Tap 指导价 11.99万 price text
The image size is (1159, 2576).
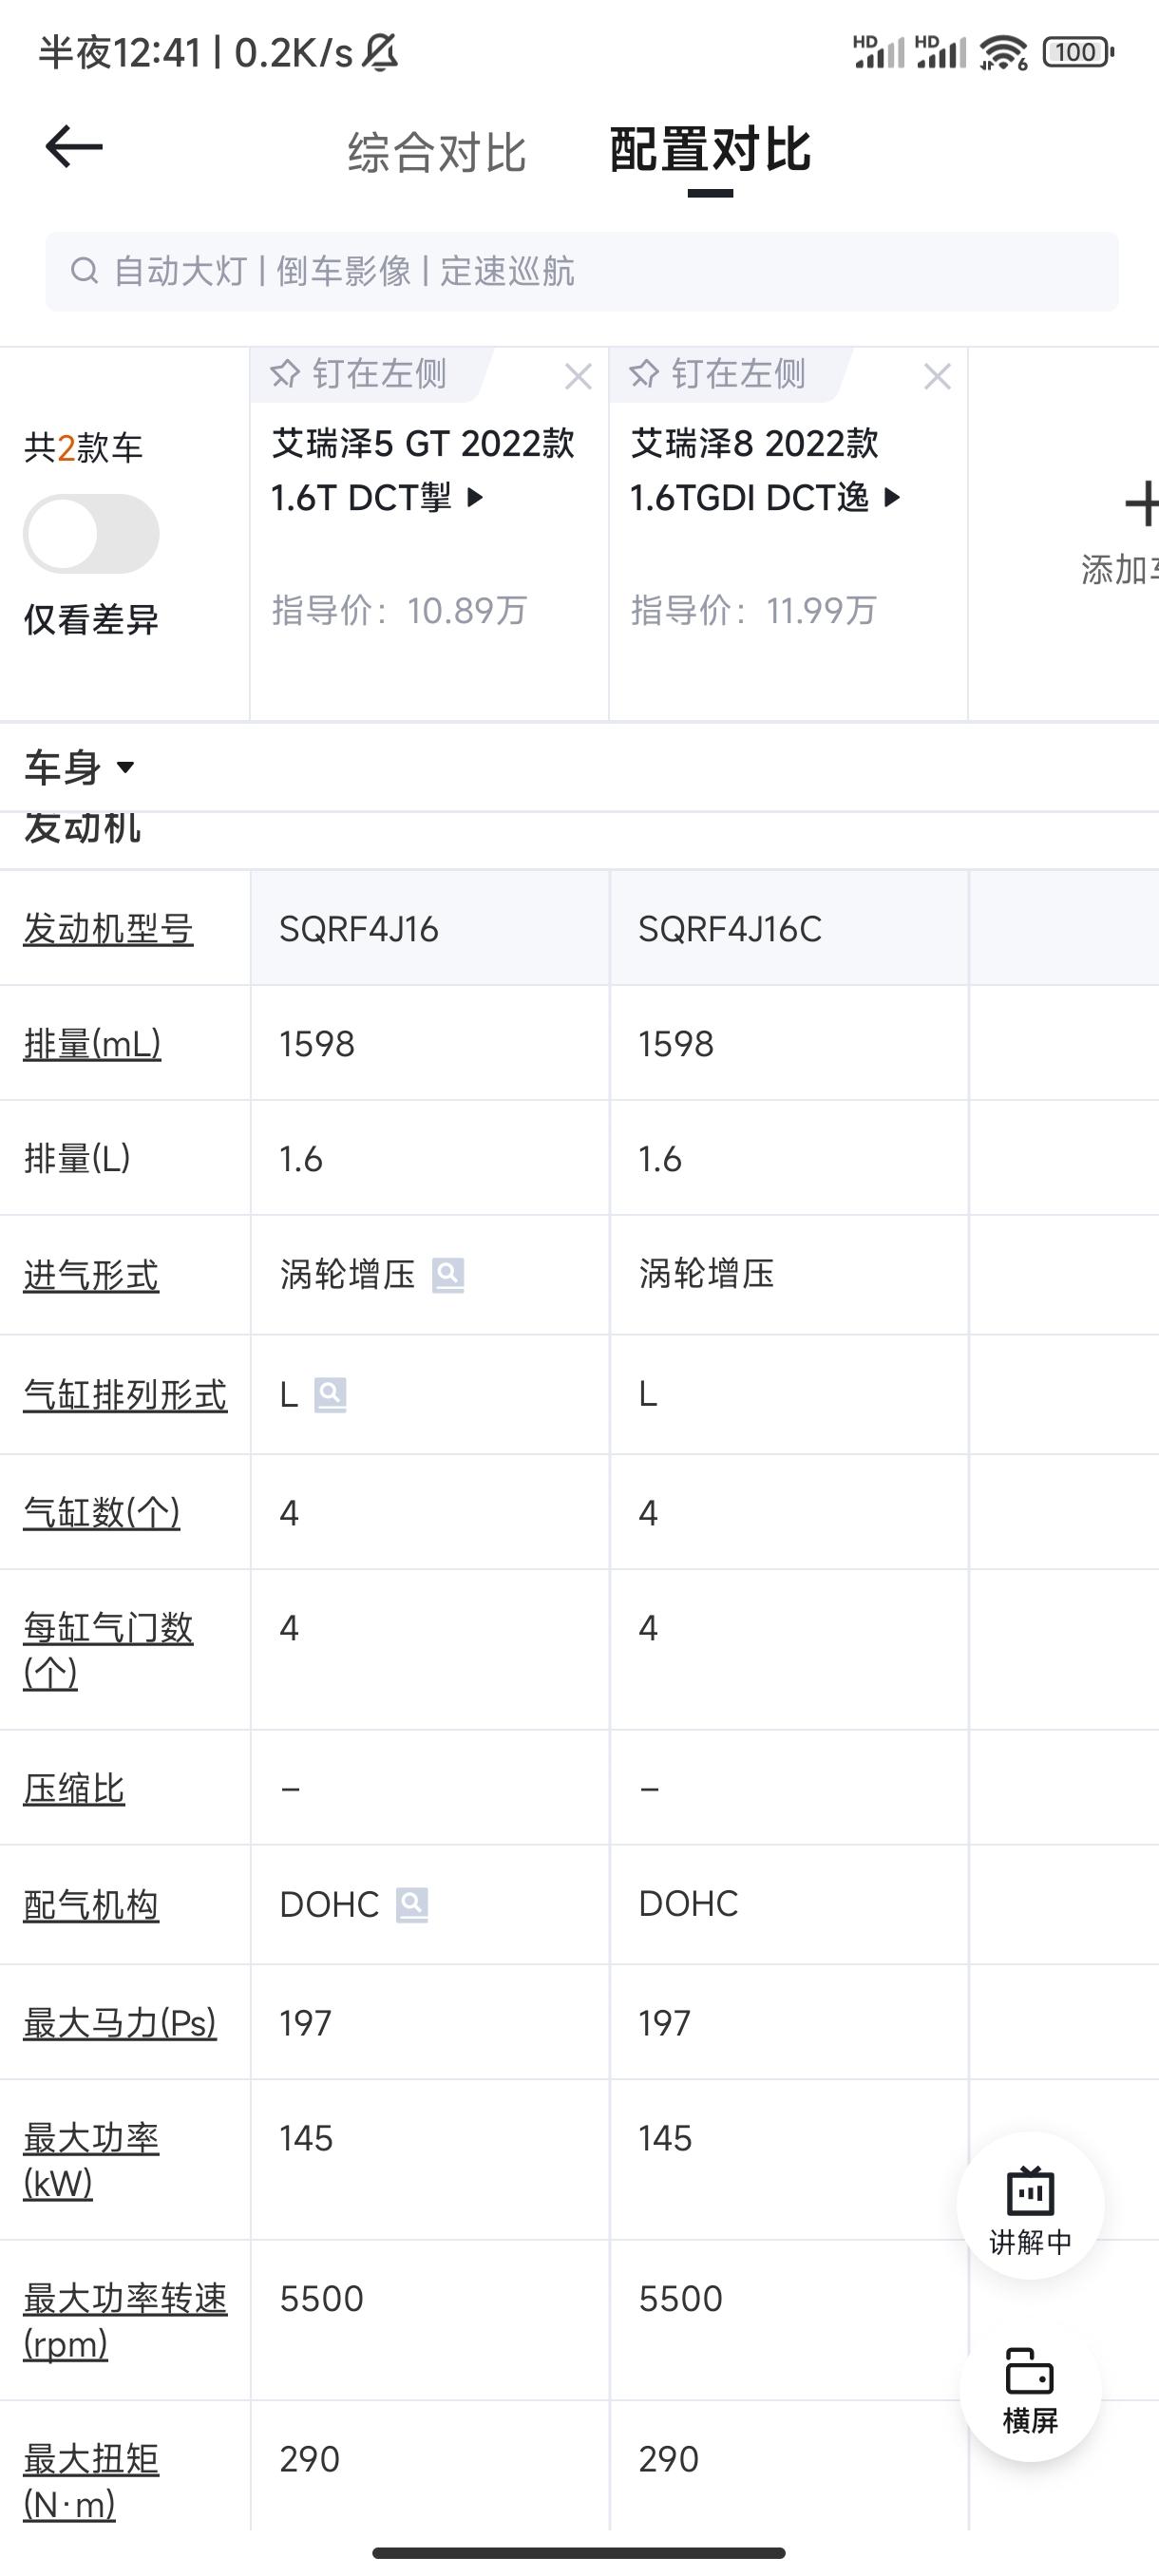(754, 610)
